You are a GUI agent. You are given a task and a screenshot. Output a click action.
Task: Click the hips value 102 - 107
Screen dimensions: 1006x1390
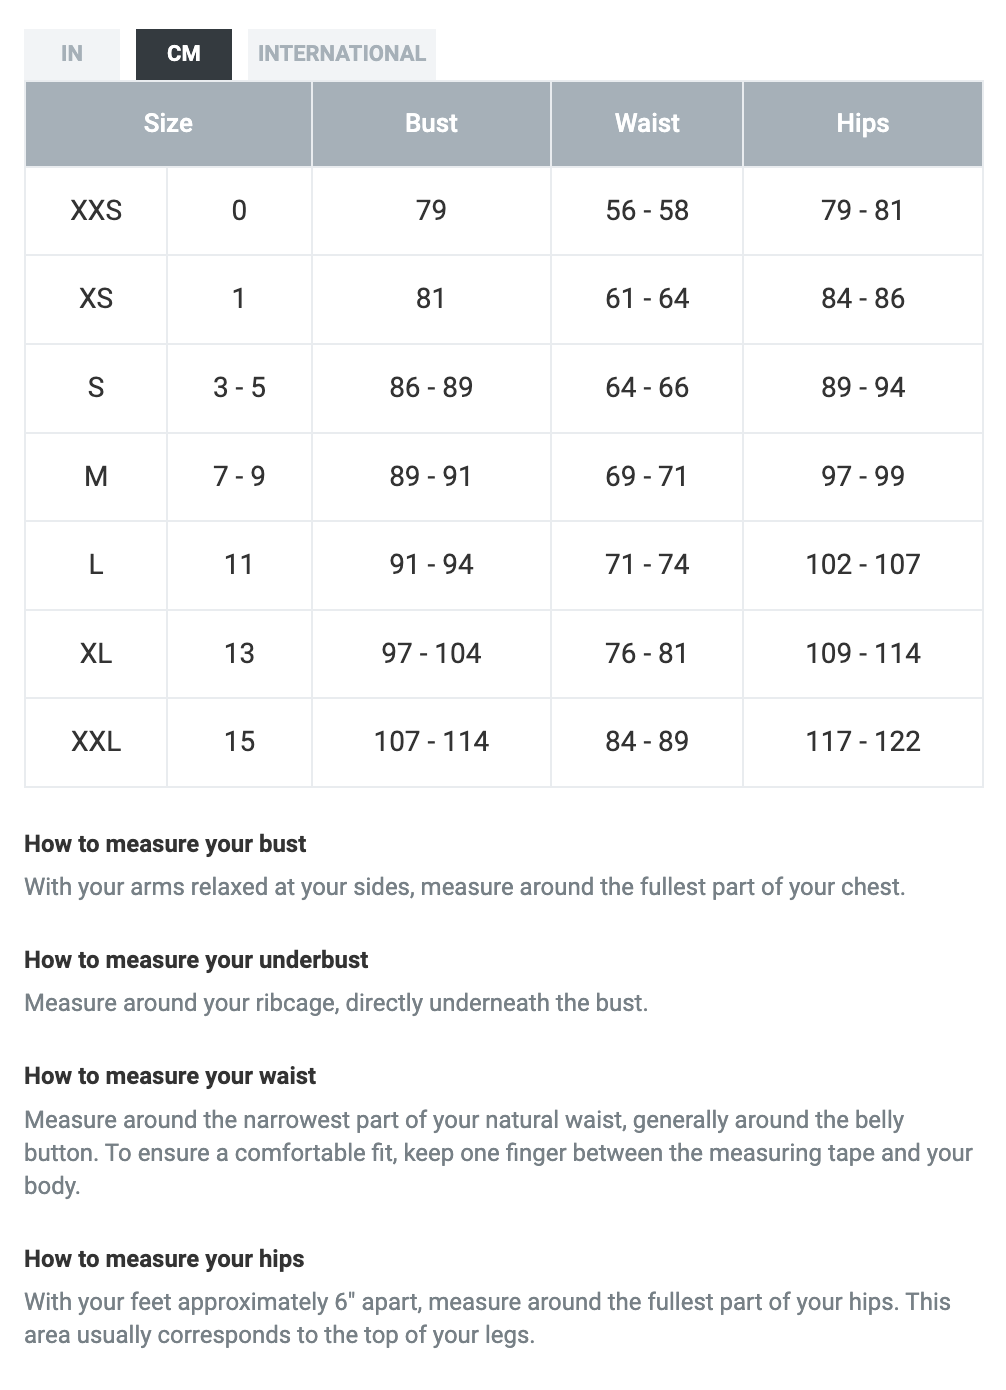862,565
